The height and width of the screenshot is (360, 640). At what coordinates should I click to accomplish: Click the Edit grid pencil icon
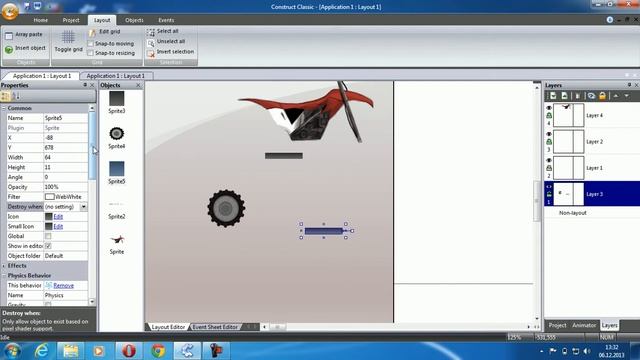pyautogui.click(x=92, y=32)
